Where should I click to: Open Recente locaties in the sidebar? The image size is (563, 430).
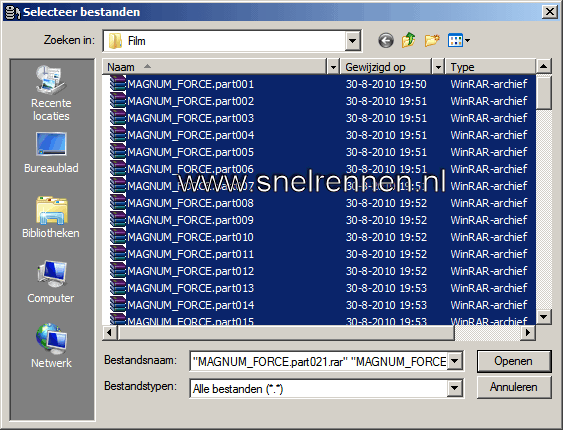coord(51,93)
